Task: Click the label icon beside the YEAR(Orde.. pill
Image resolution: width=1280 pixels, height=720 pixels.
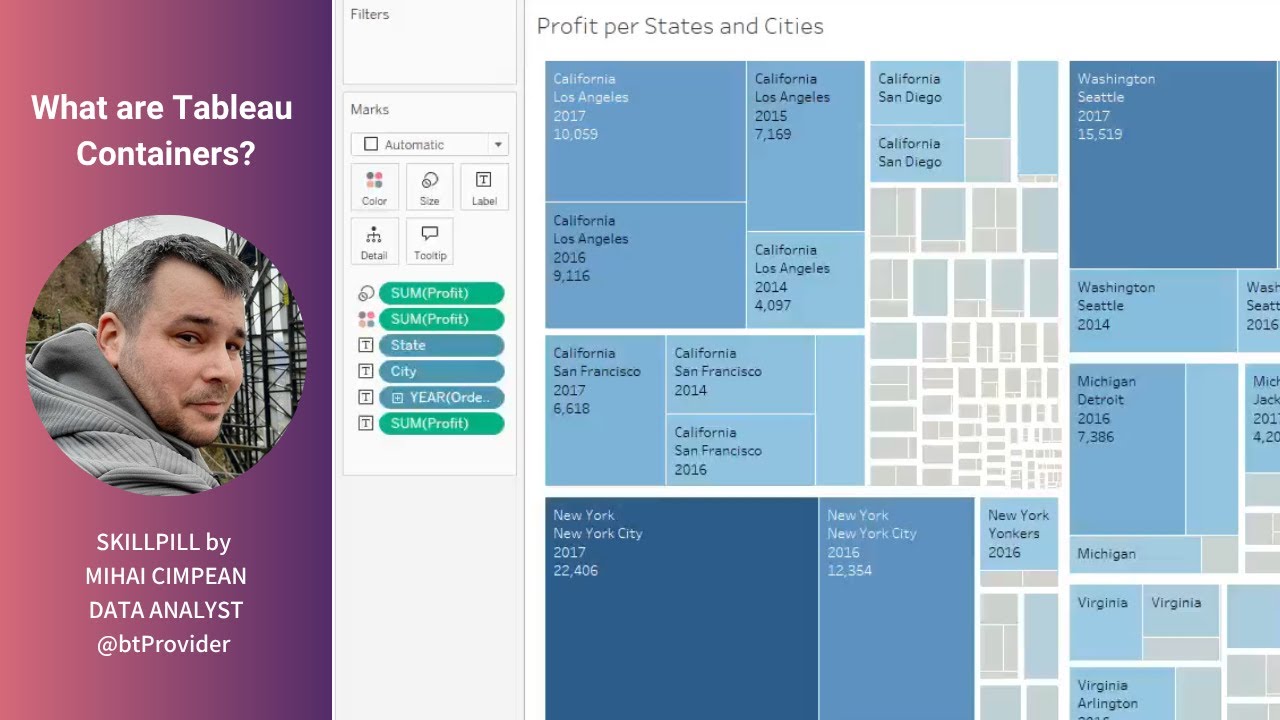Action: point(366,397)
